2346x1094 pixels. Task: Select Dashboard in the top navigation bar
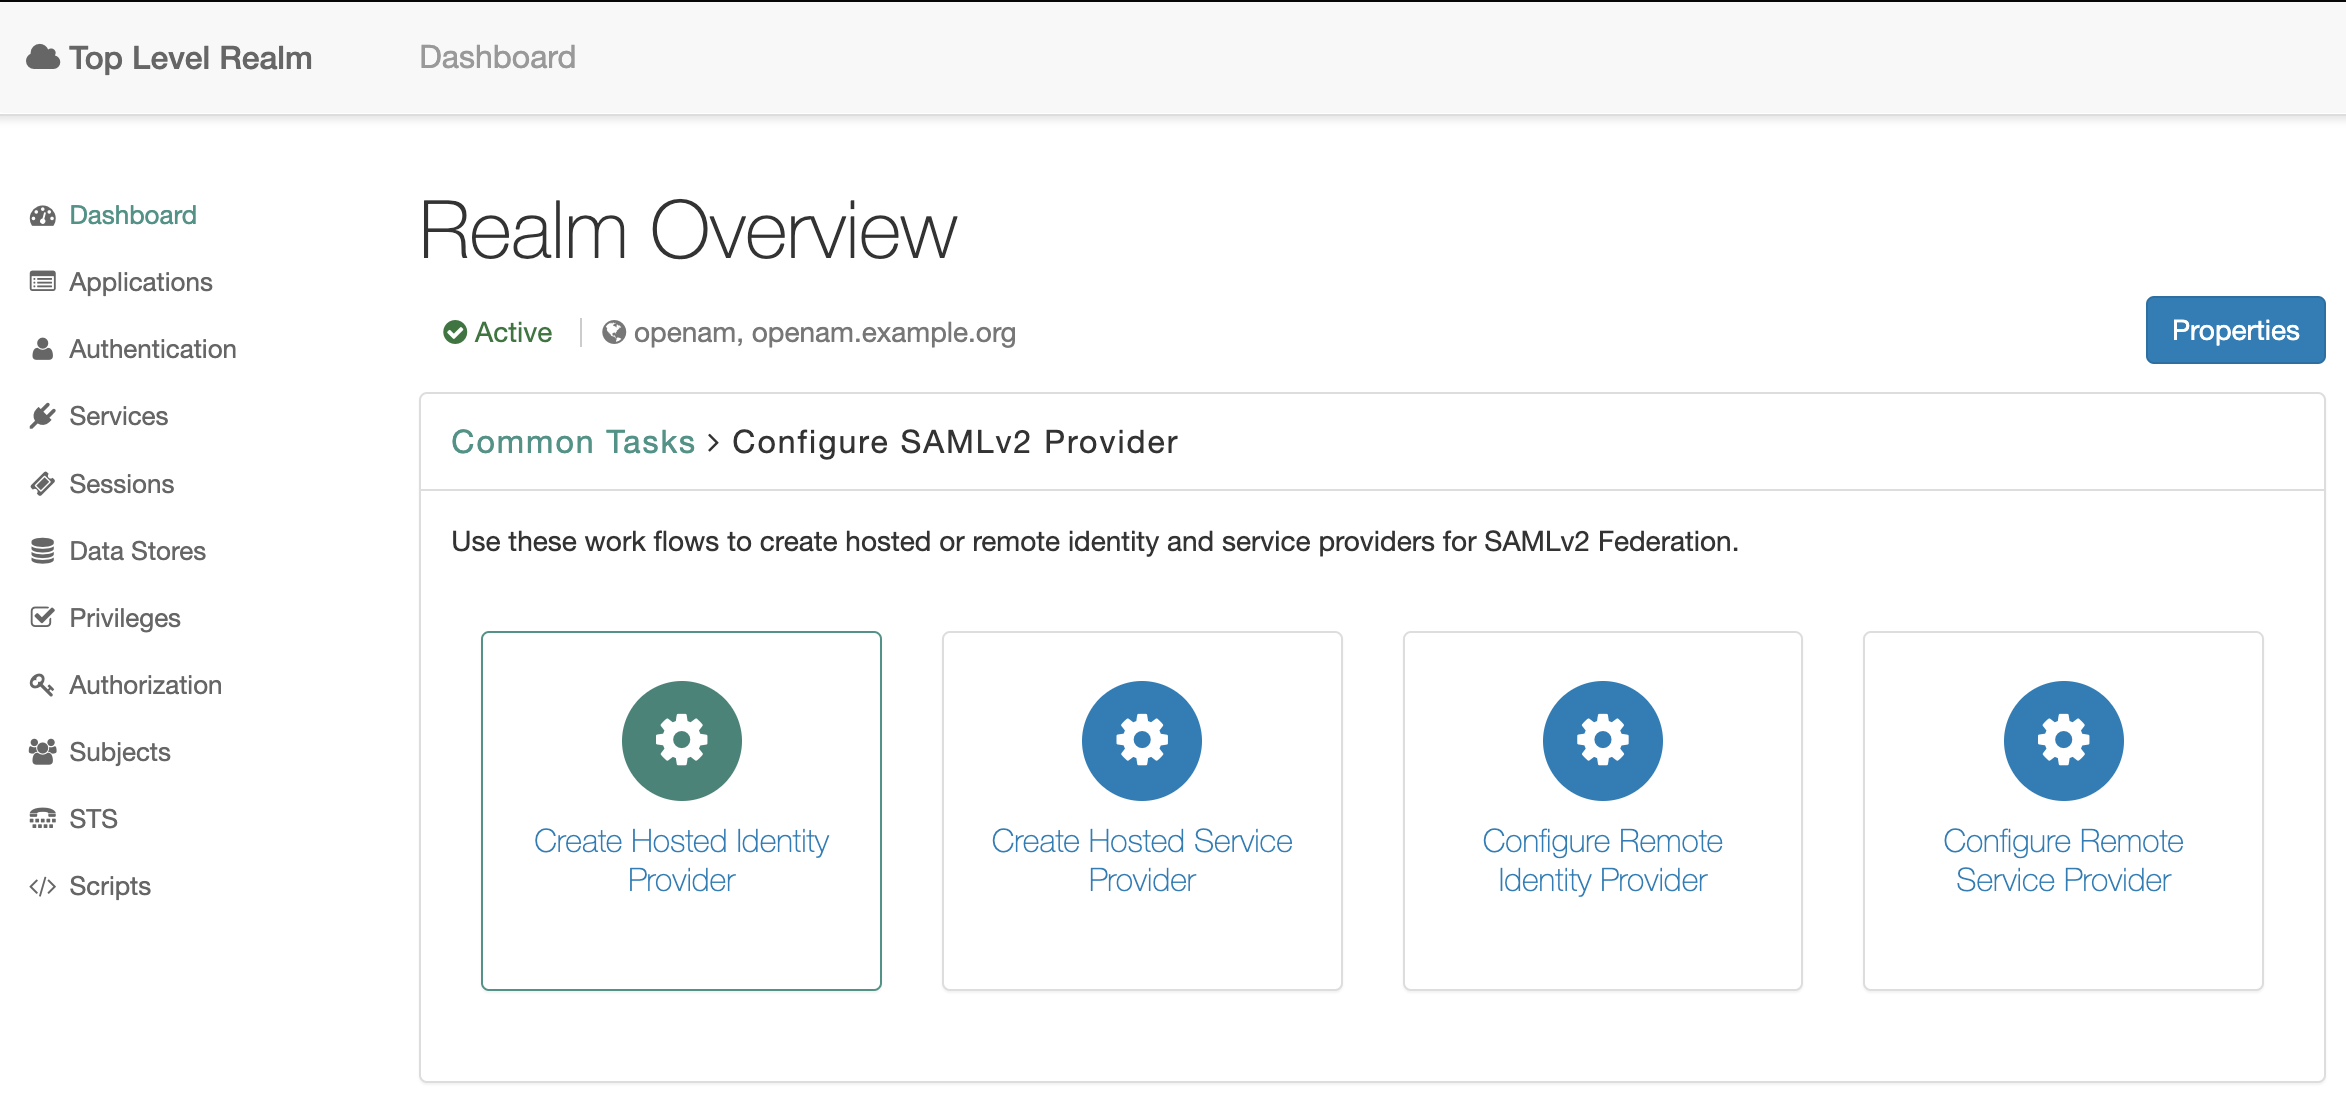pos(497,57)
